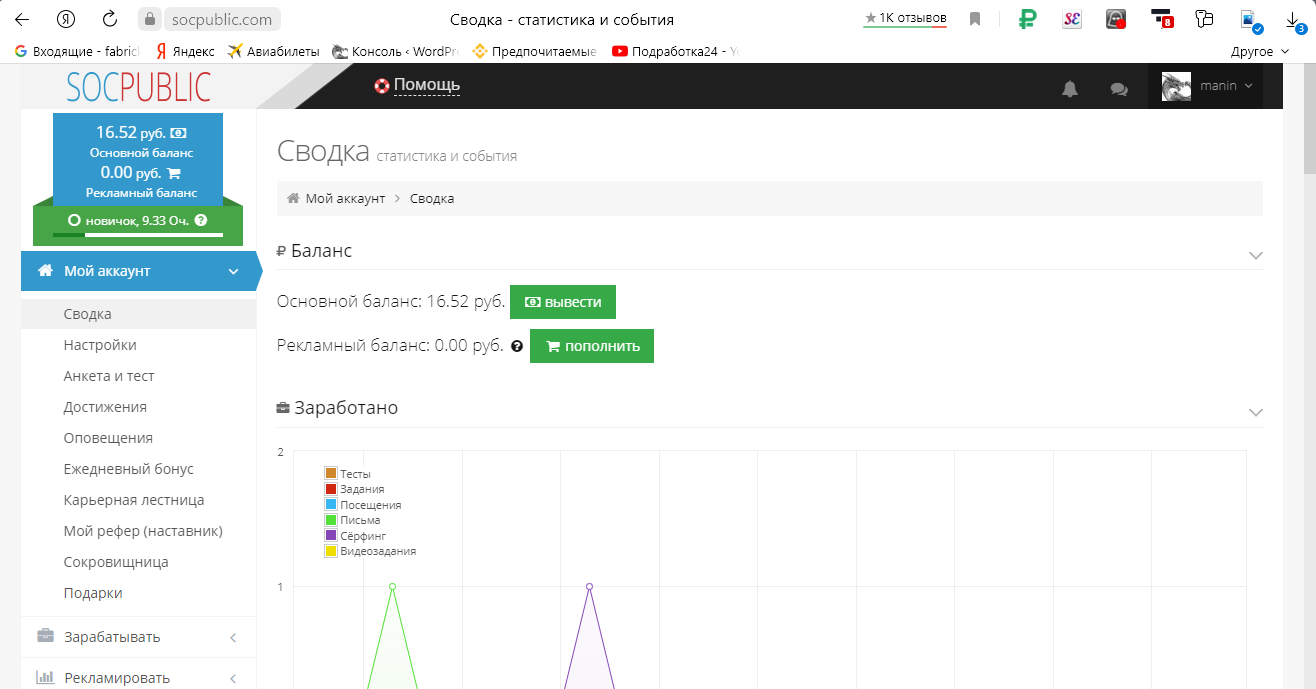The width and height of the screenshot is (1316, 689).
Task: Open the messages chat bubbles icon
Action: pyautogui.click(x=1119, y=89)
